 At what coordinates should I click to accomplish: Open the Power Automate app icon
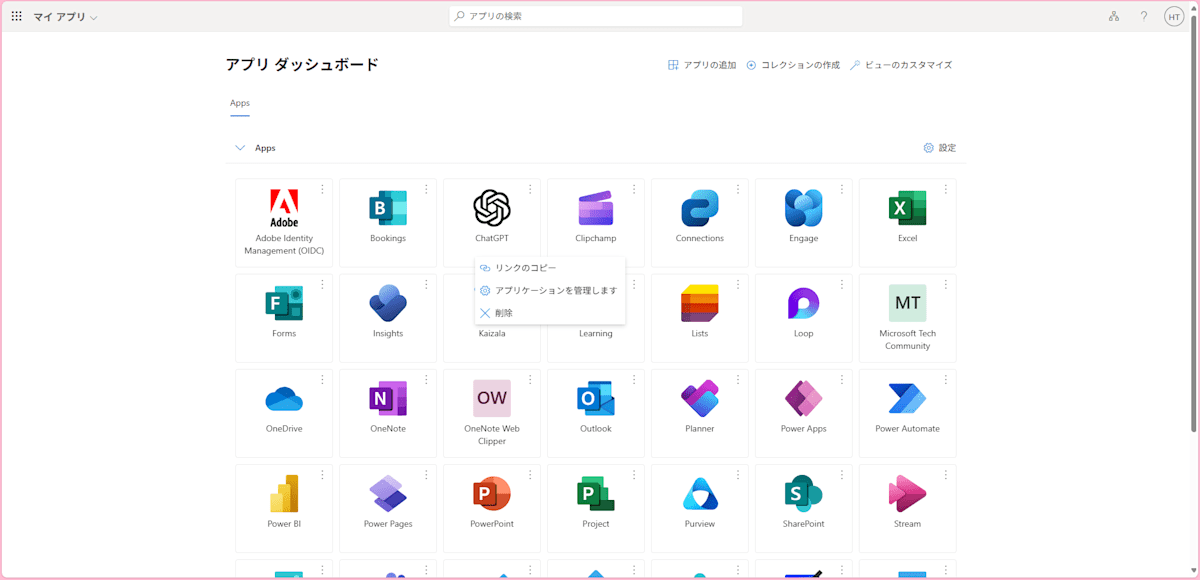[907, 398]
